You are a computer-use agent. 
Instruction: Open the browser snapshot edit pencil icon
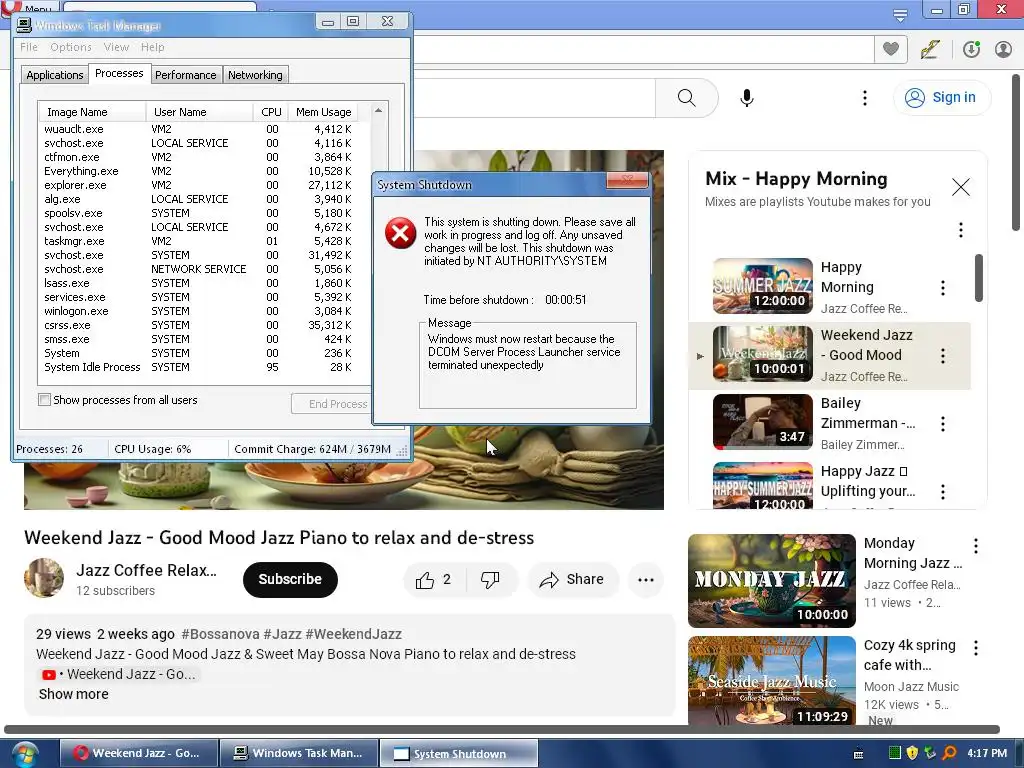[x=930, y=49]
